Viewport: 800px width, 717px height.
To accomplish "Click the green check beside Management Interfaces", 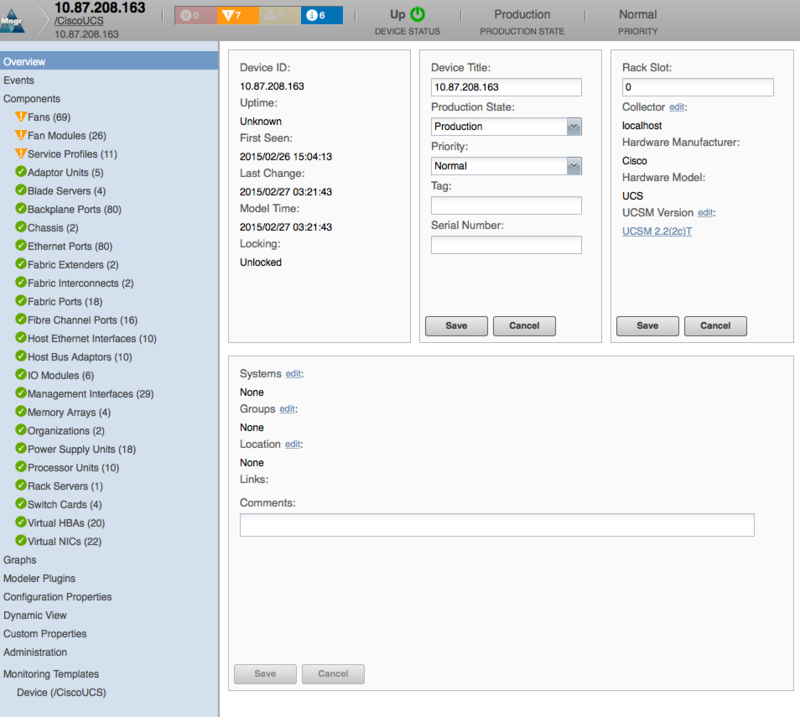I will [x=21, y=393].
